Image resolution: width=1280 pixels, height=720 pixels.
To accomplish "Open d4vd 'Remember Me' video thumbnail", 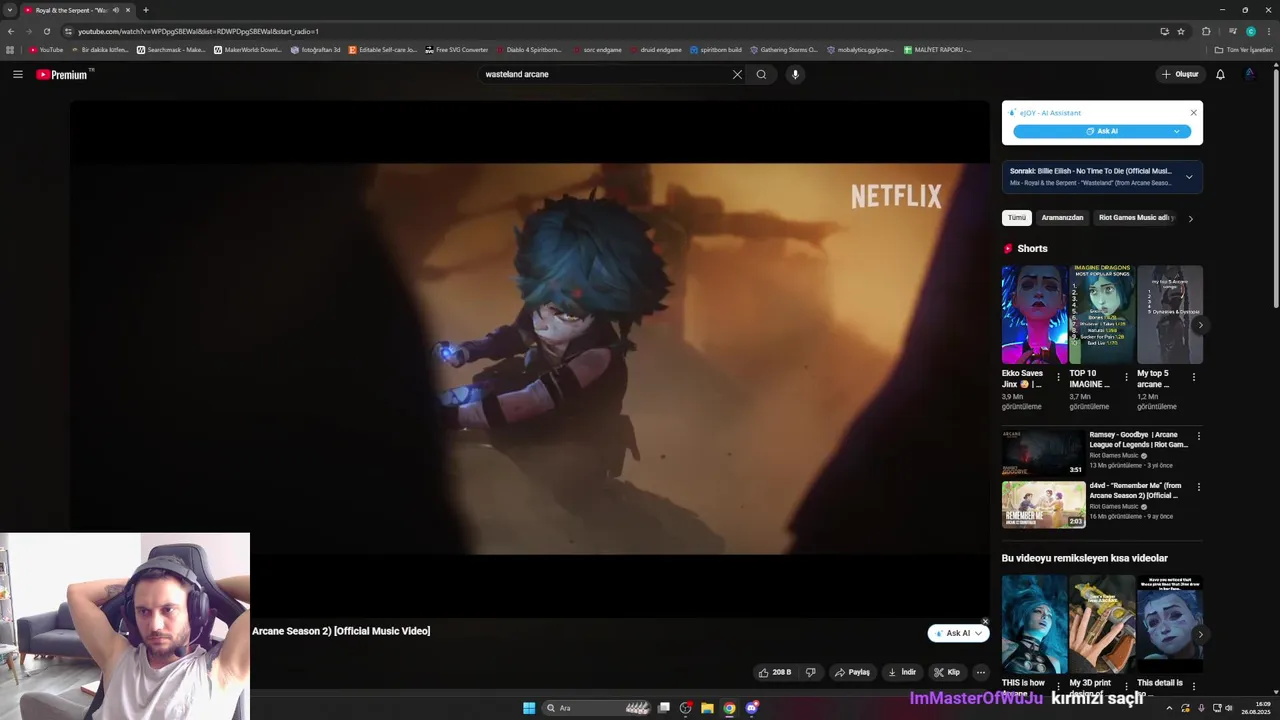I will (x=1044, y=504).
